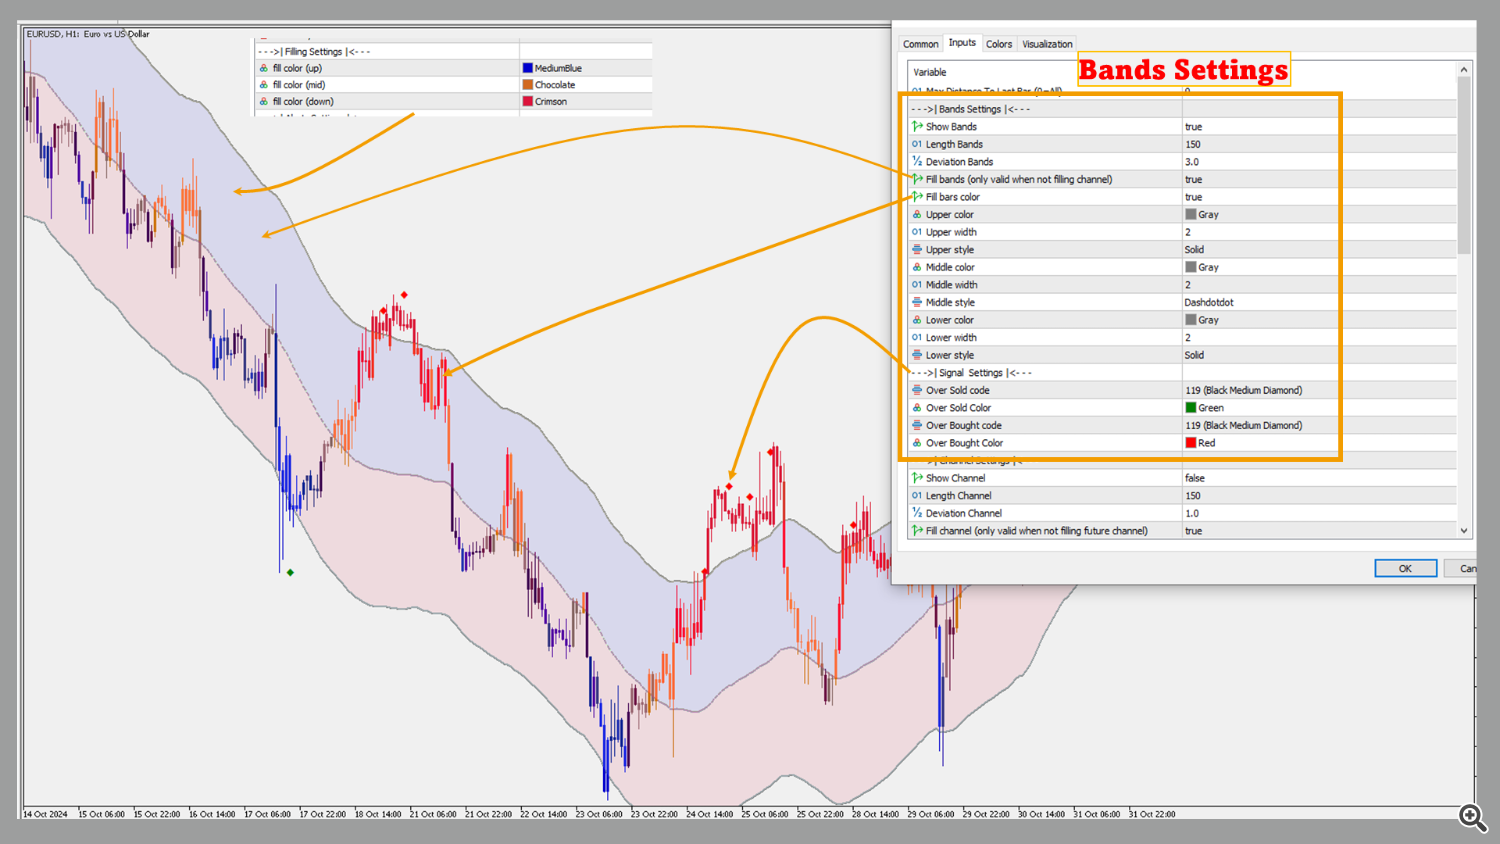This screenshot has width=1500, height=844.
Task: Open the Over Bought code symbol dropdown
Action: (x=1243, y=425)
